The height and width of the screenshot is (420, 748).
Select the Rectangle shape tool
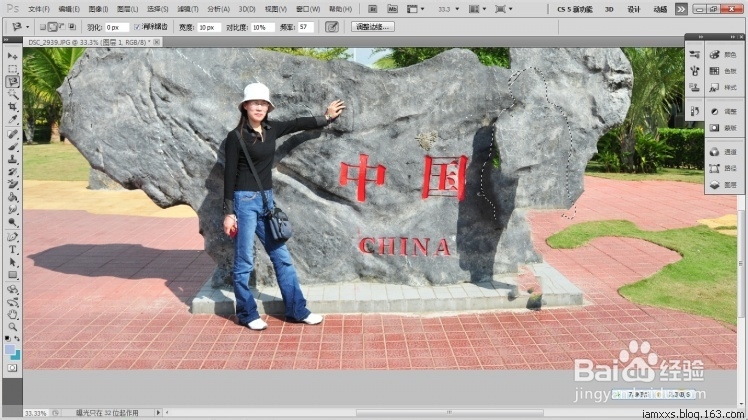click(12, 275)
